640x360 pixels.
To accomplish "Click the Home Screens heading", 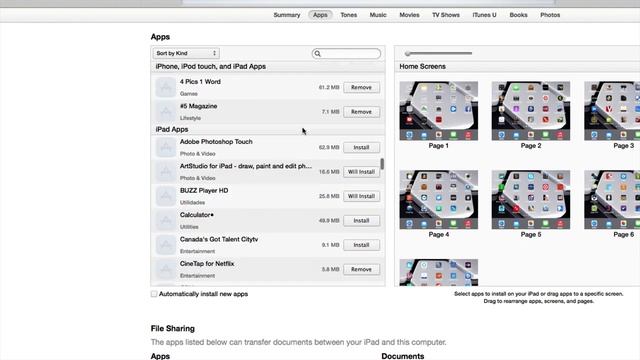I will [x=422, y=66].
